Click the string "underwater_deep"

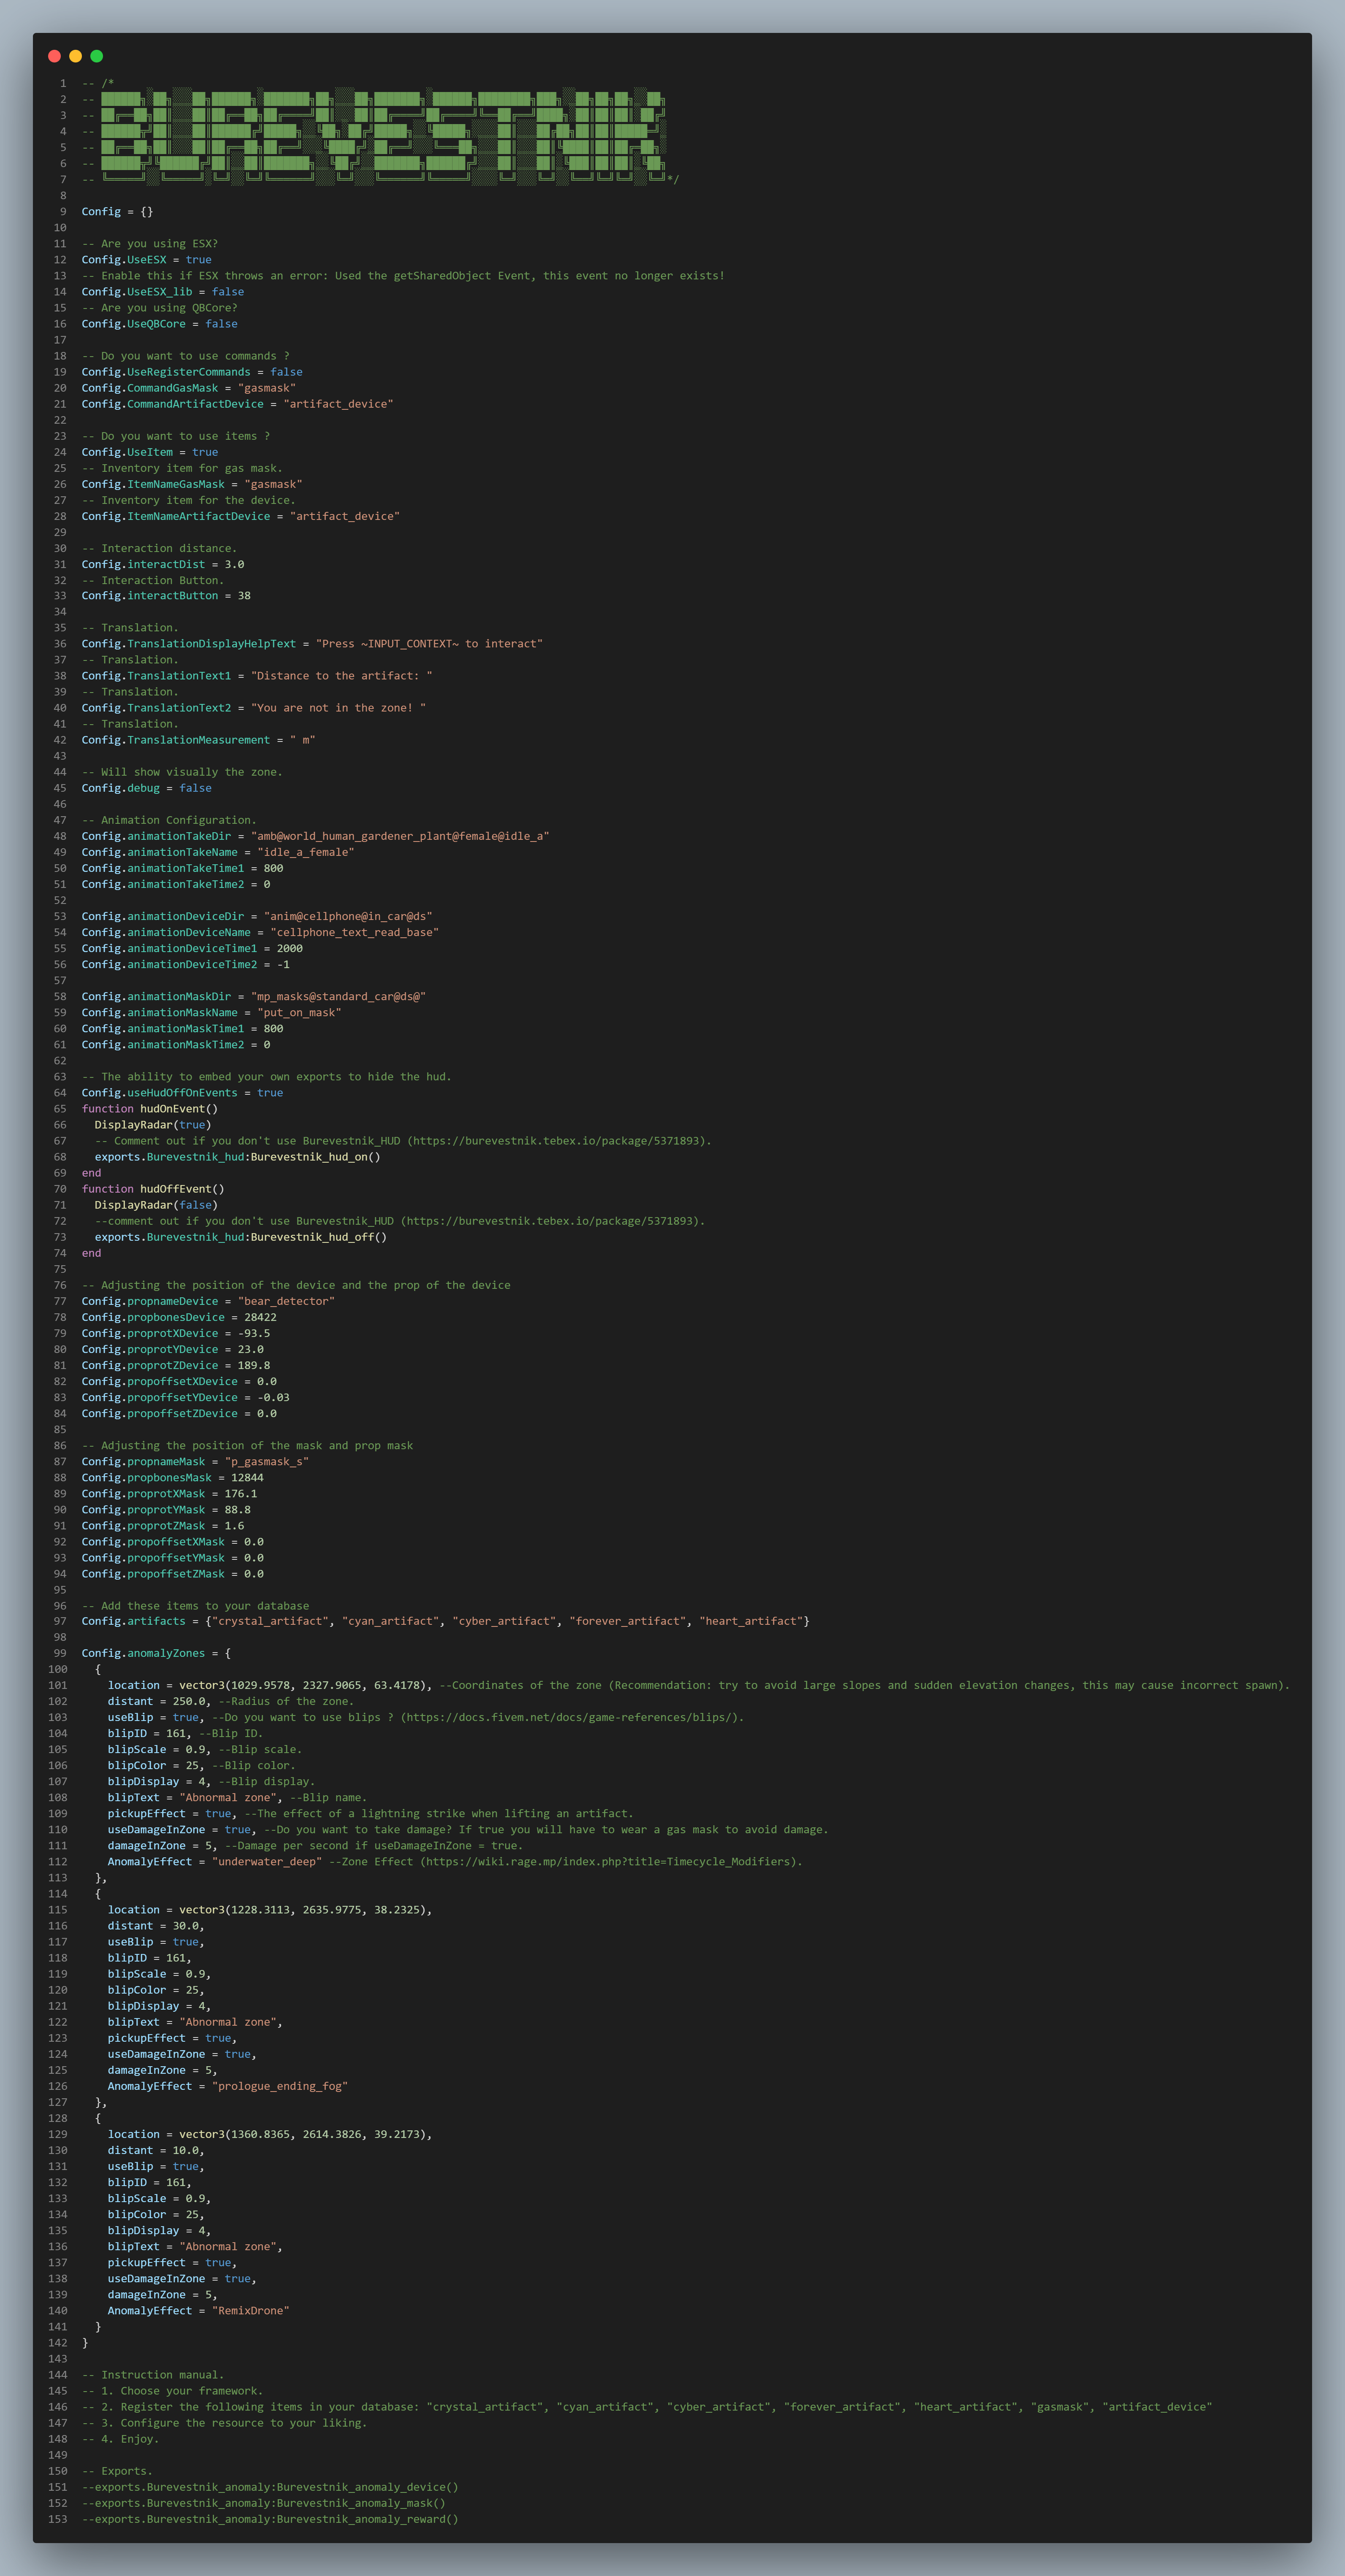coord(267,1862)
